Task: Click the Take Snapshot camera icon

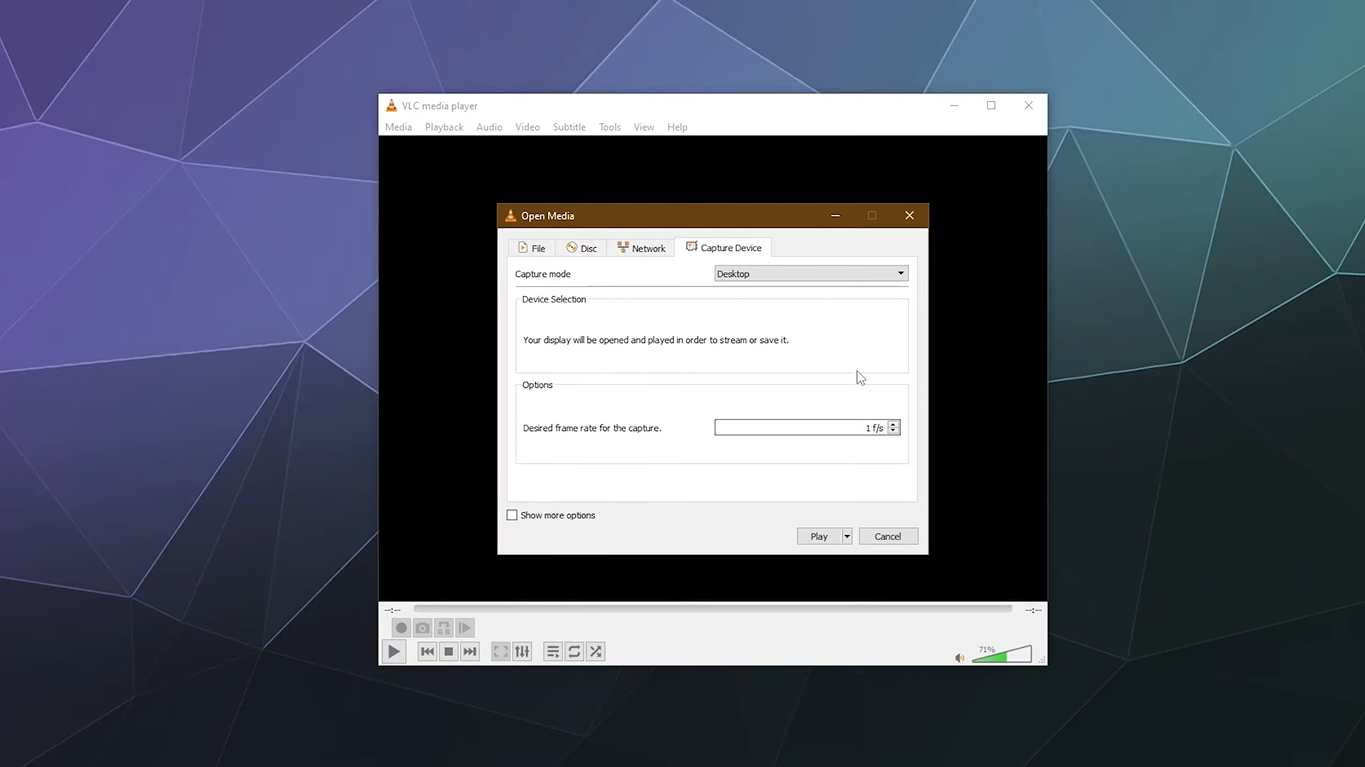Action: coord(422,627)
